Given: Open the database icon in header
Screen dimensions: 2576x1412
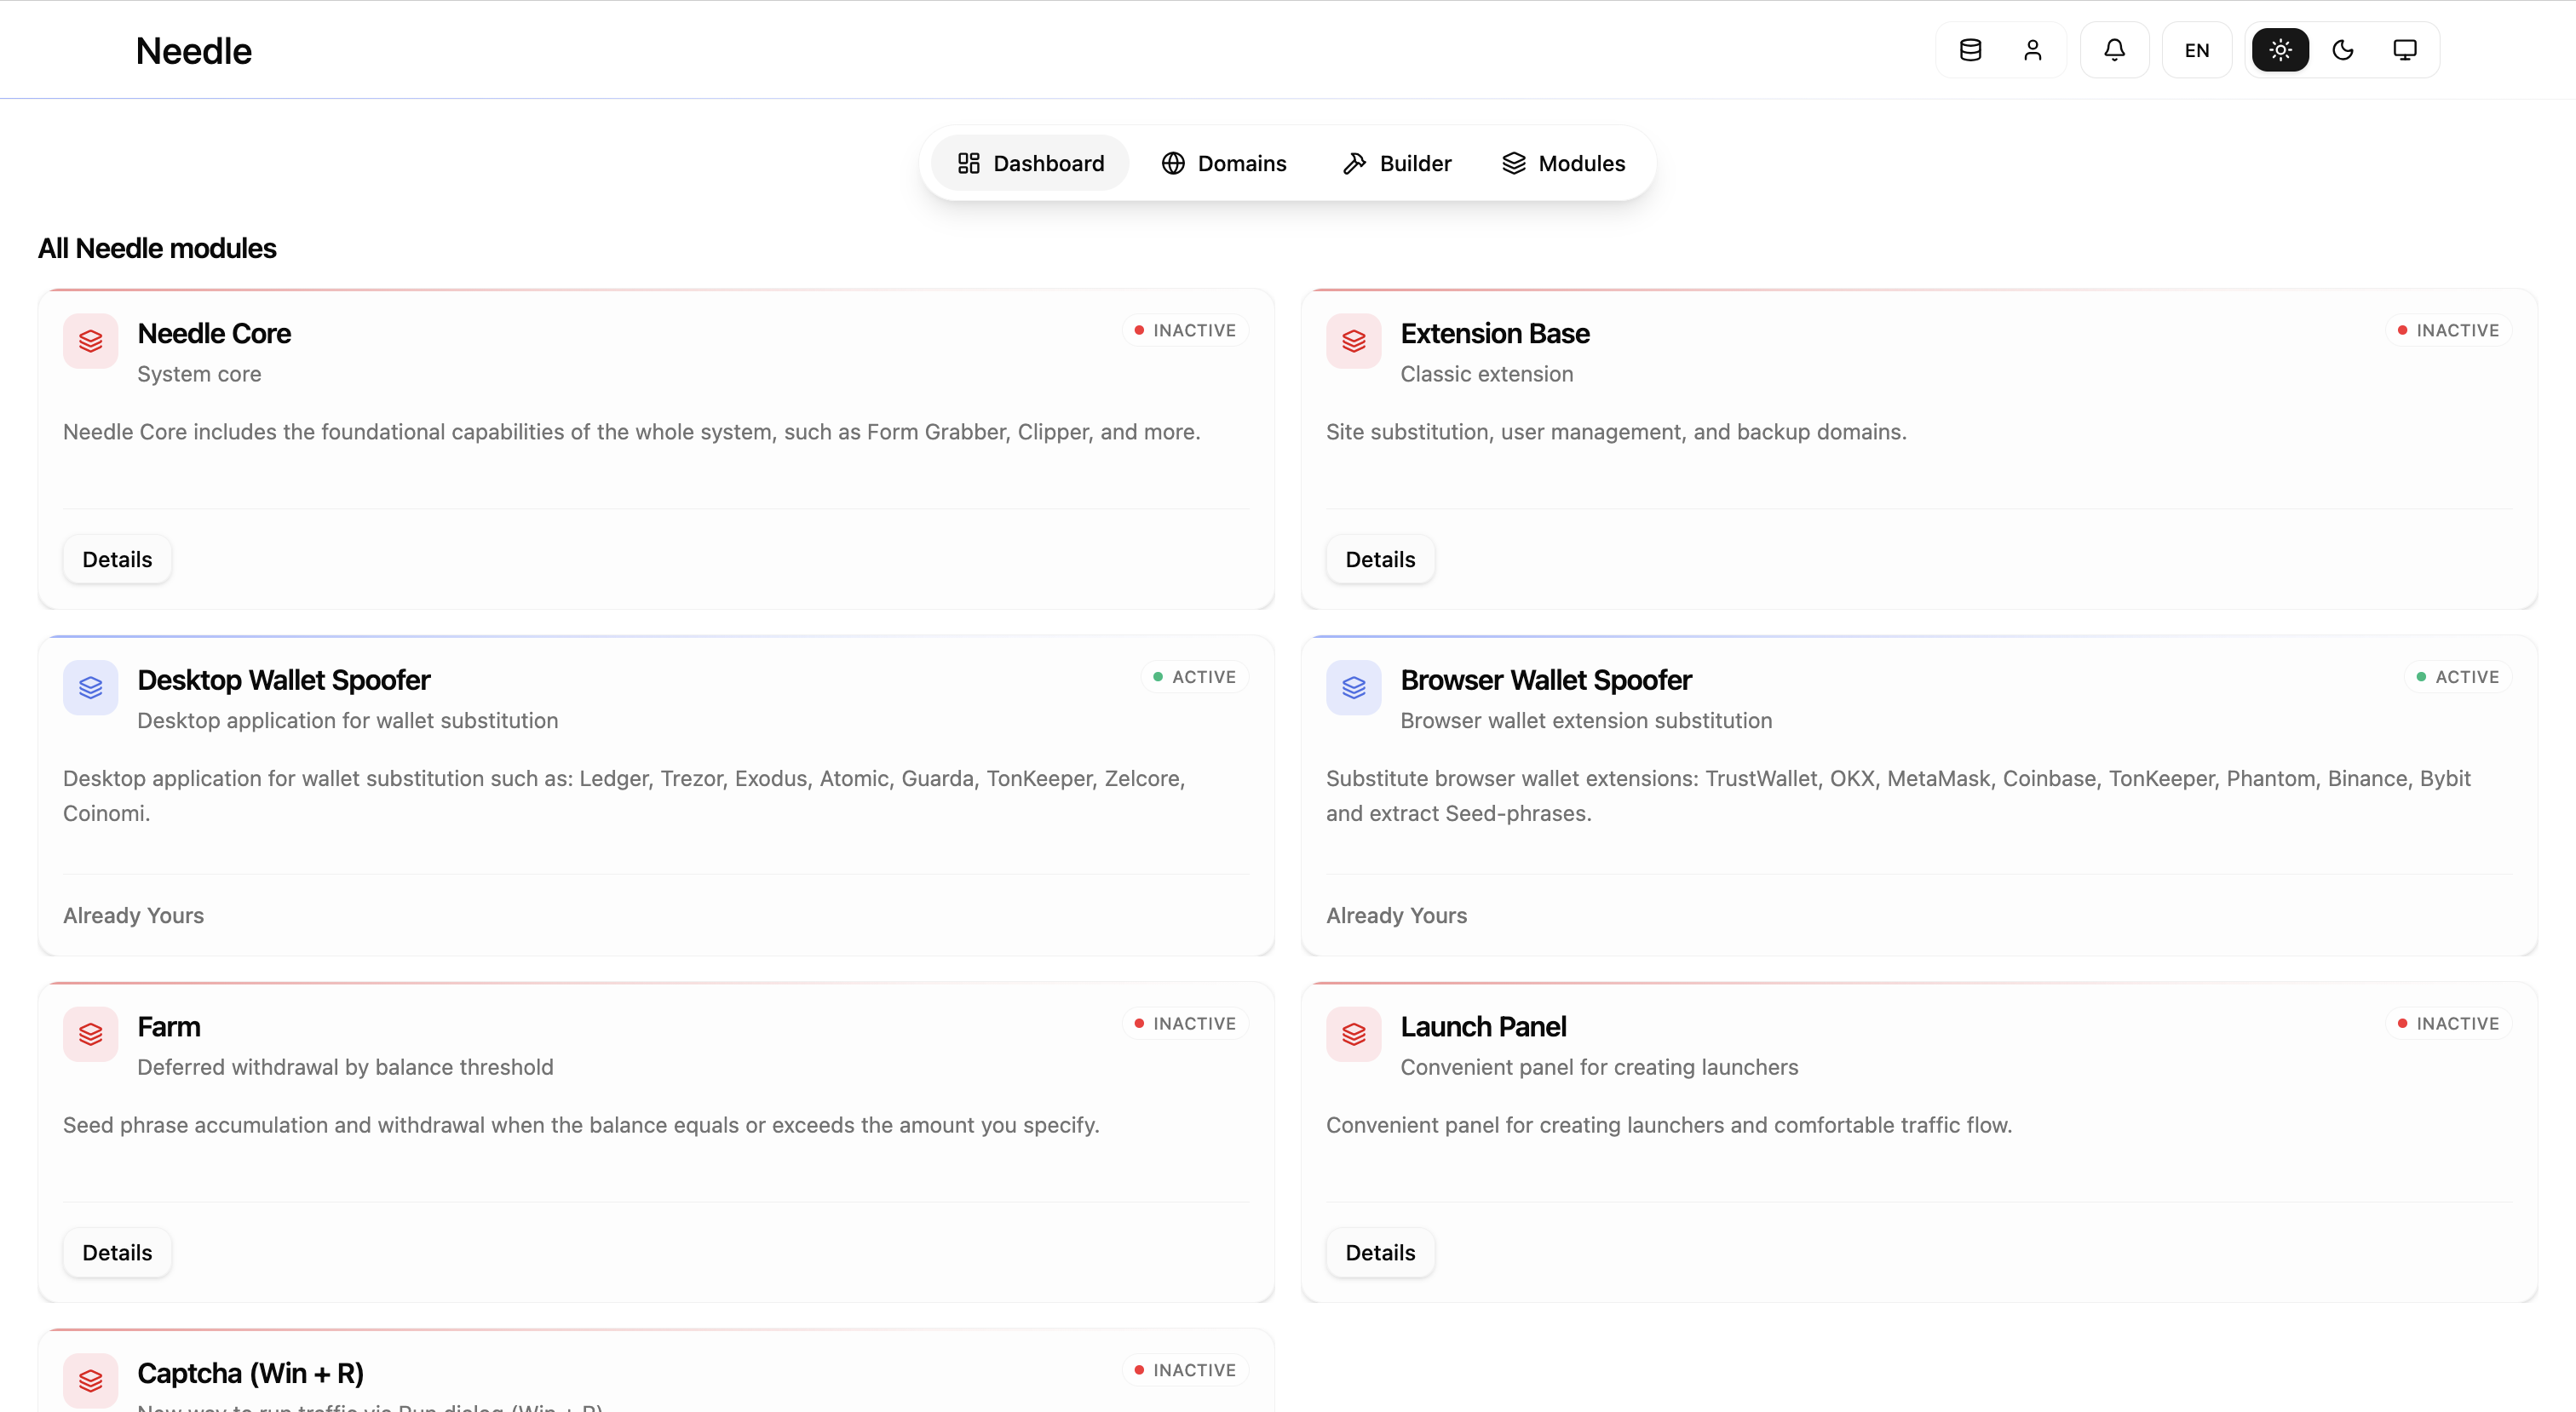Looking at the screenshot, I should (x=1970, y=50).
